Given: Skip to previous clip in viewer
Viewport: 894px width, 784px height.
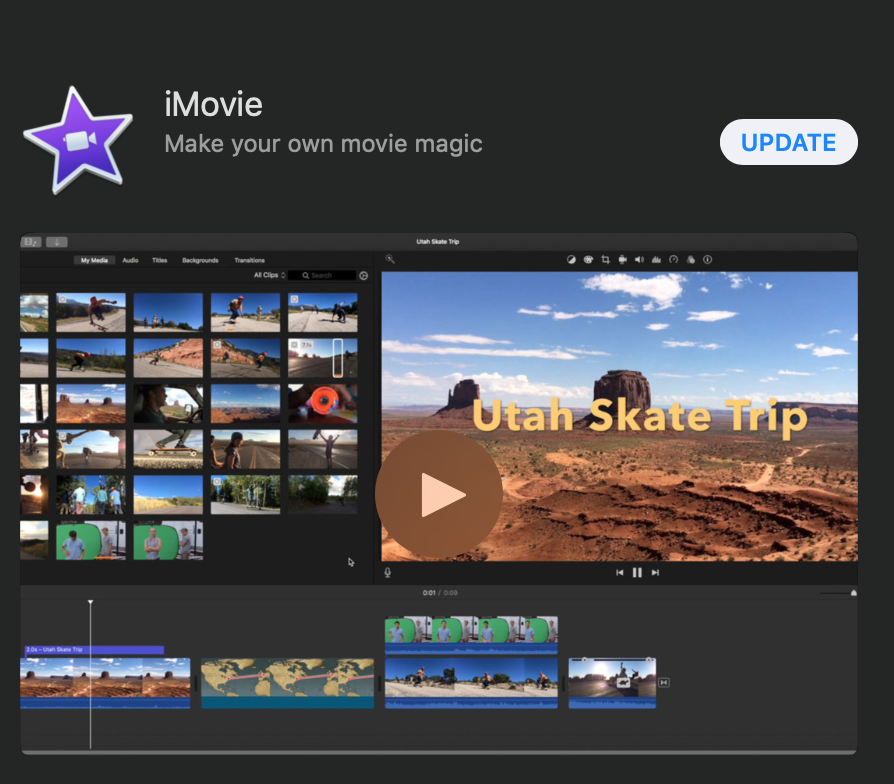Looking at the screenshot, I should [620, 572].
